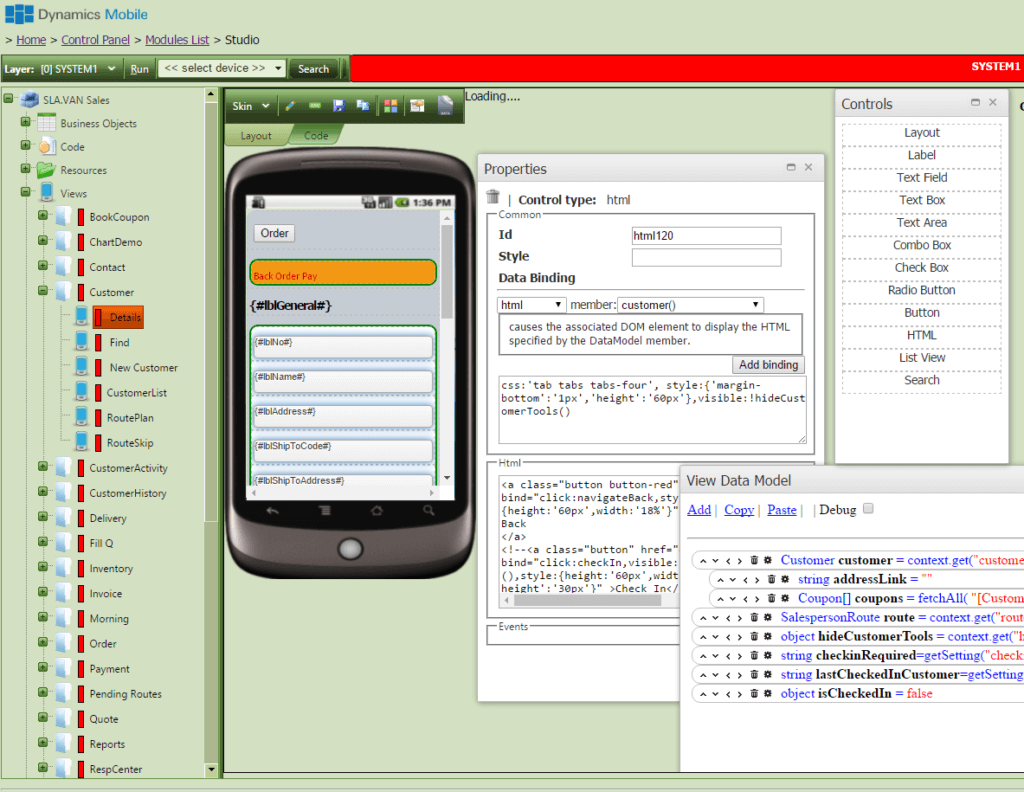Open the Control Panel breadcrumb link
This screenshot has width=1024, height=792.
(95, 40)
